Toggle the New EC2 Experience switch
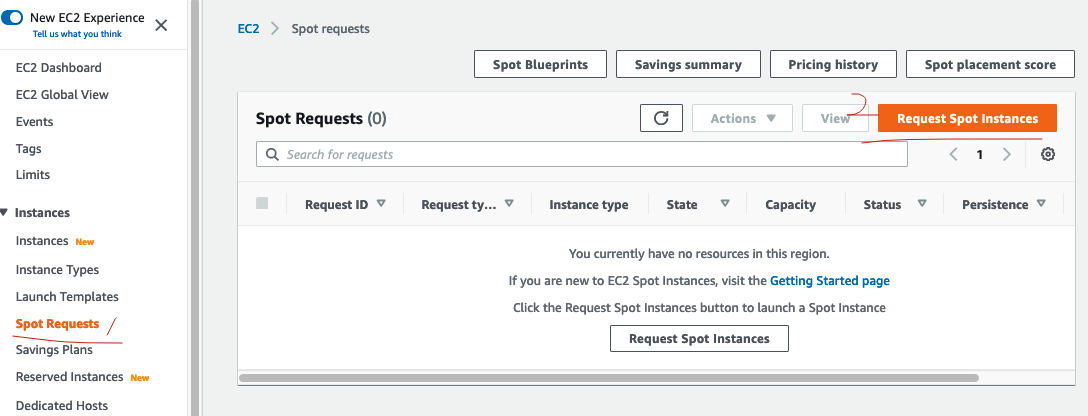 pyautogui.click(x=12, y=17)
